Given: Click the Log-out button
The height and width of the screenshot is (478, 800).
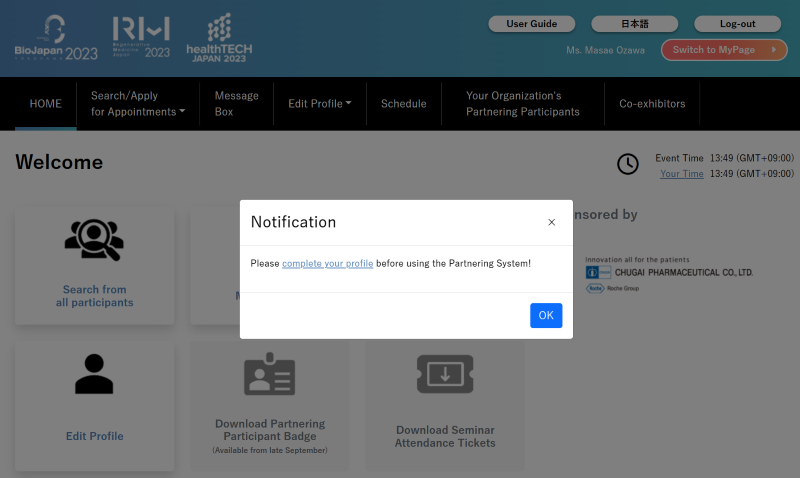Looking at the screenshot, I should (x=737, y=23).
